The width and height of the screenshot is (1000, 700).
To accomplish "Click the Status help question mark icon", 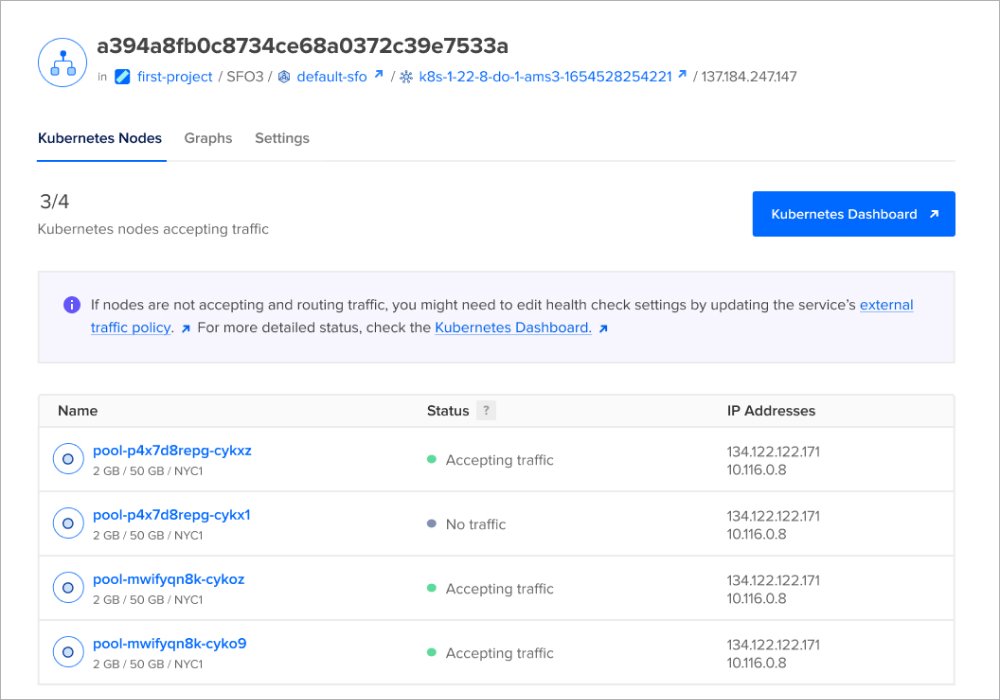I will click(486, 411).
